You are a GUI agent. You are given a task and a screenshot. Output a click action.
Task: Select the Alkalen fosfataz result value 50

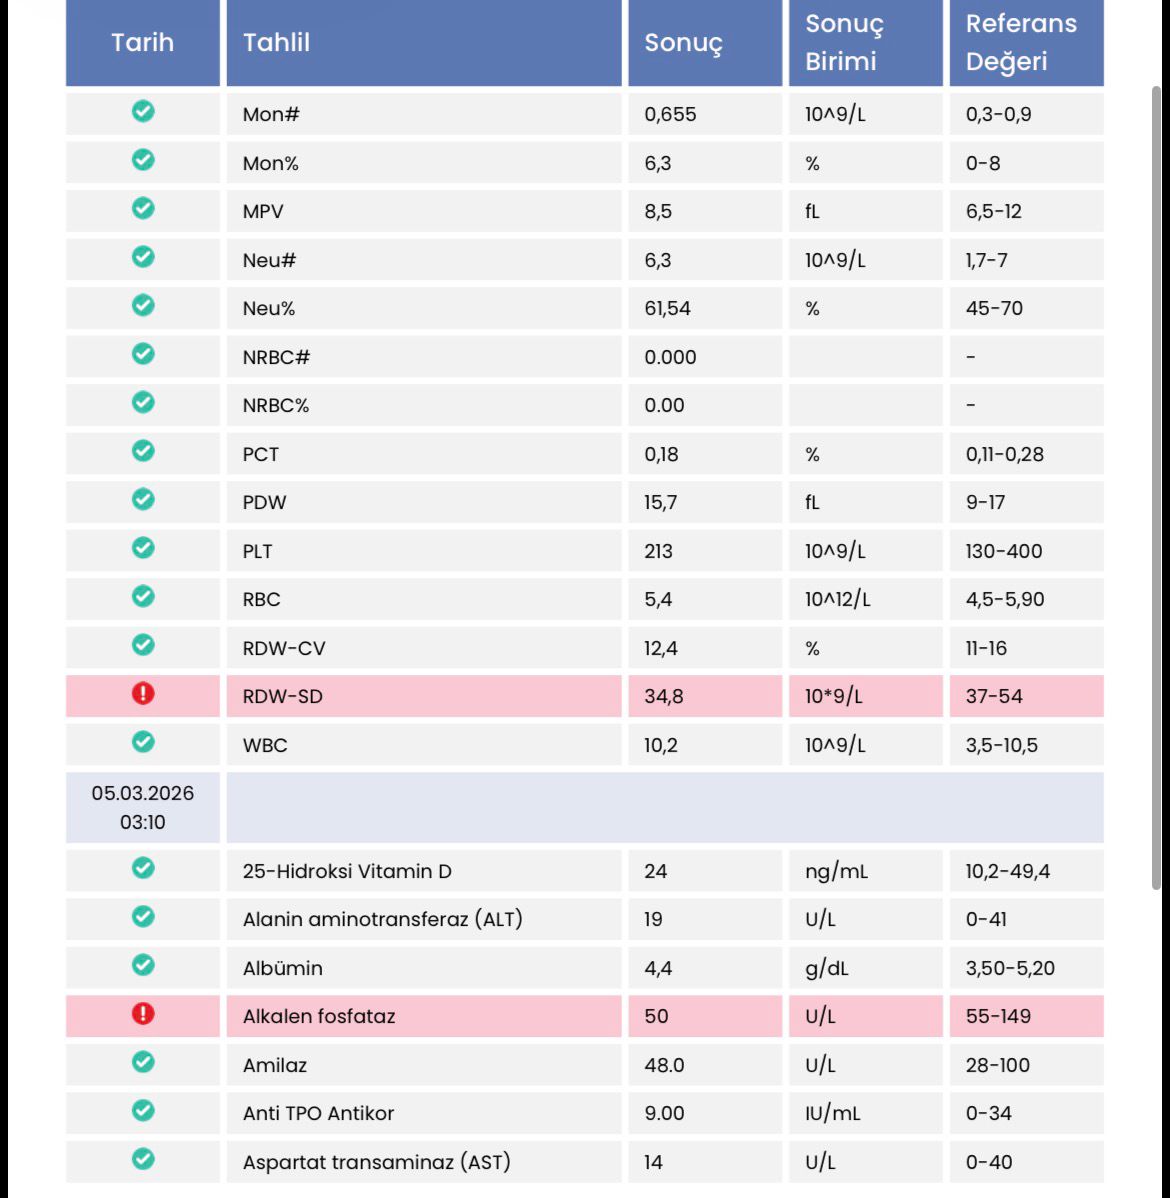(656, 1016)
